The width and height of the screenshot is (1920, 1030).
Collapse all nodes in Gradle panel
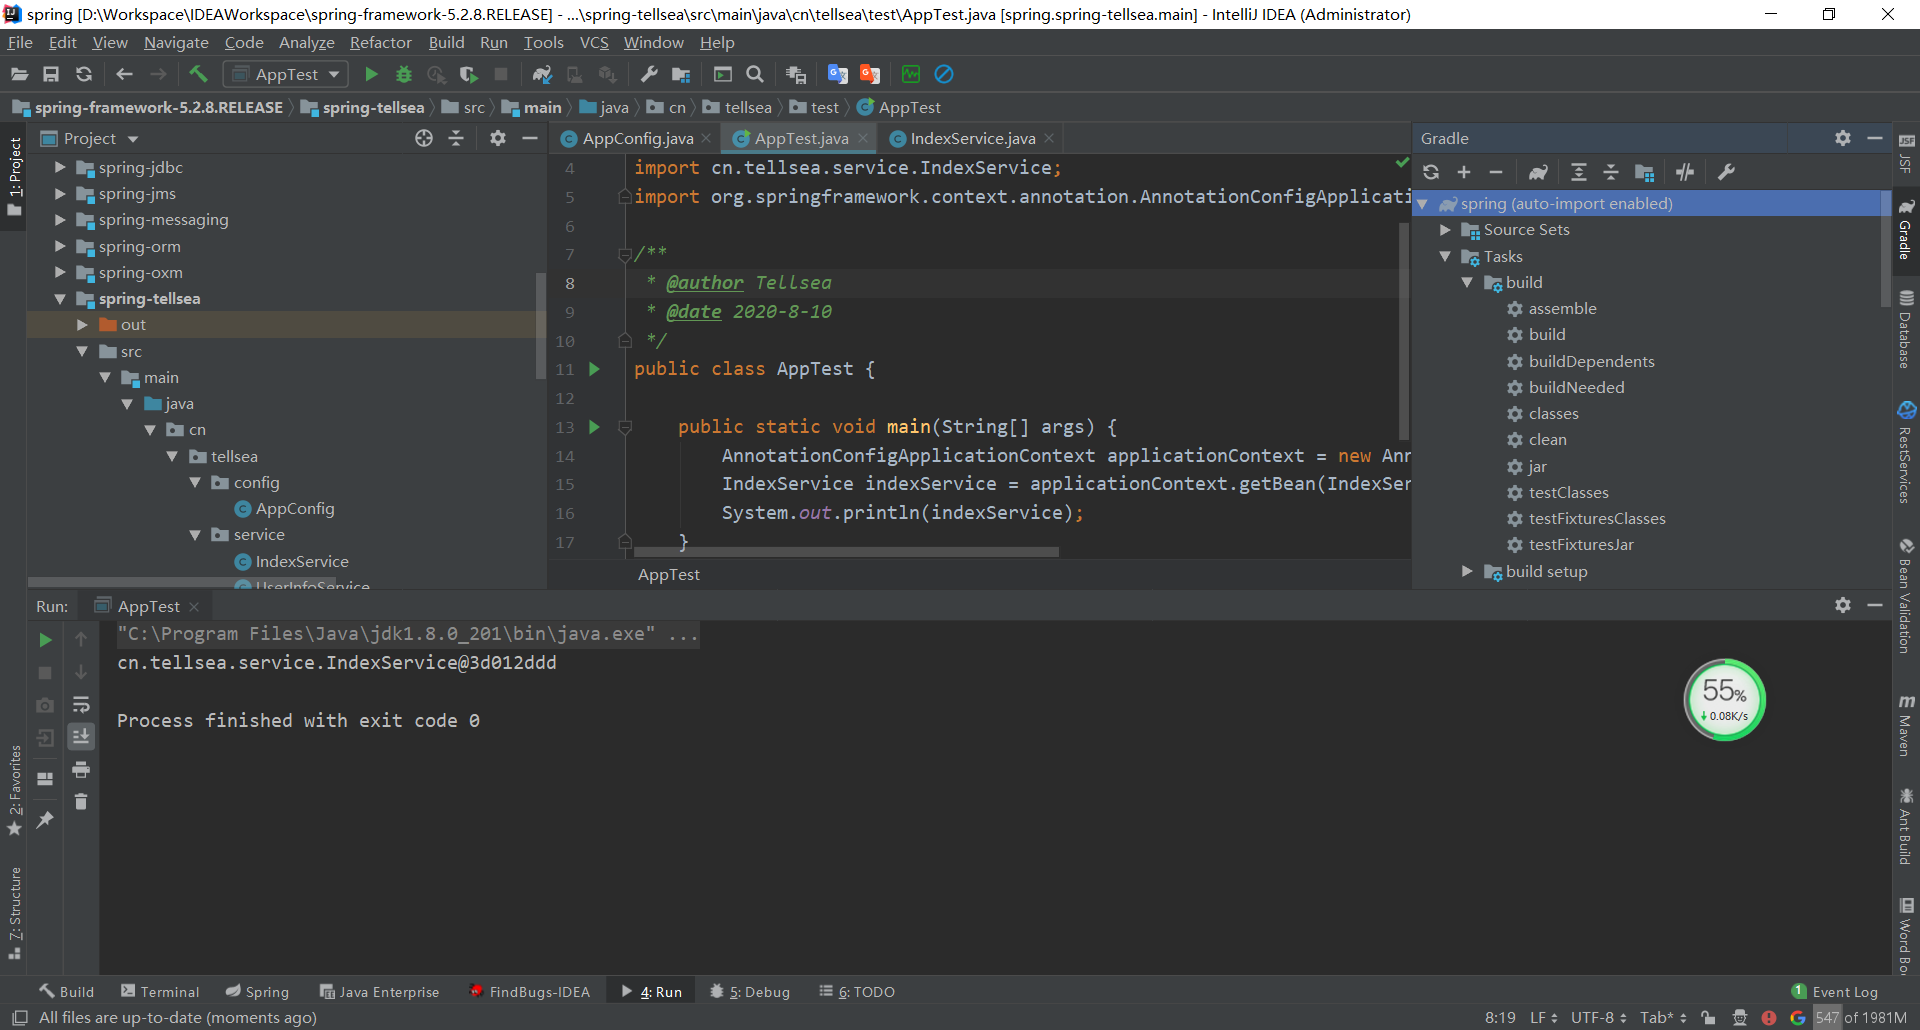tap(1611, 171)
